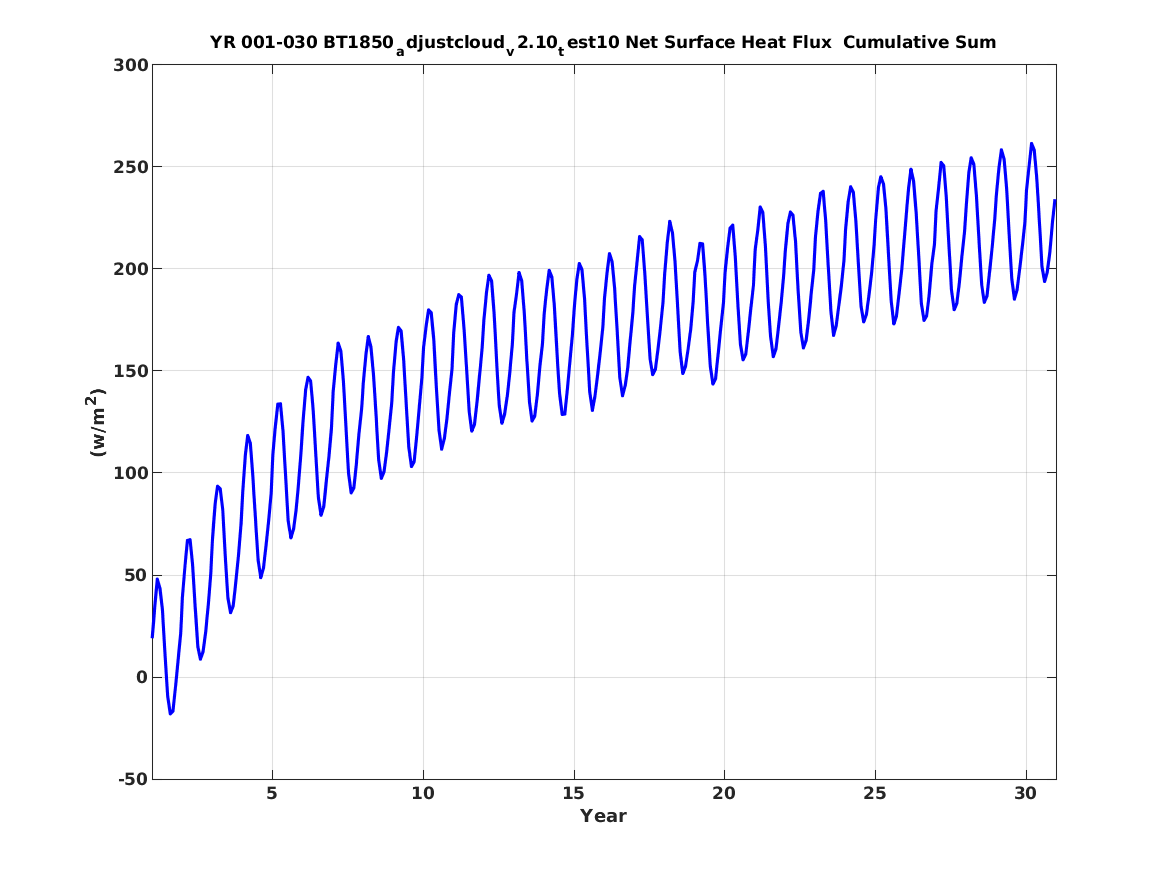Click the plot title 'Net Surface Heat Flux Cumulative Sum'

[603, 43]
